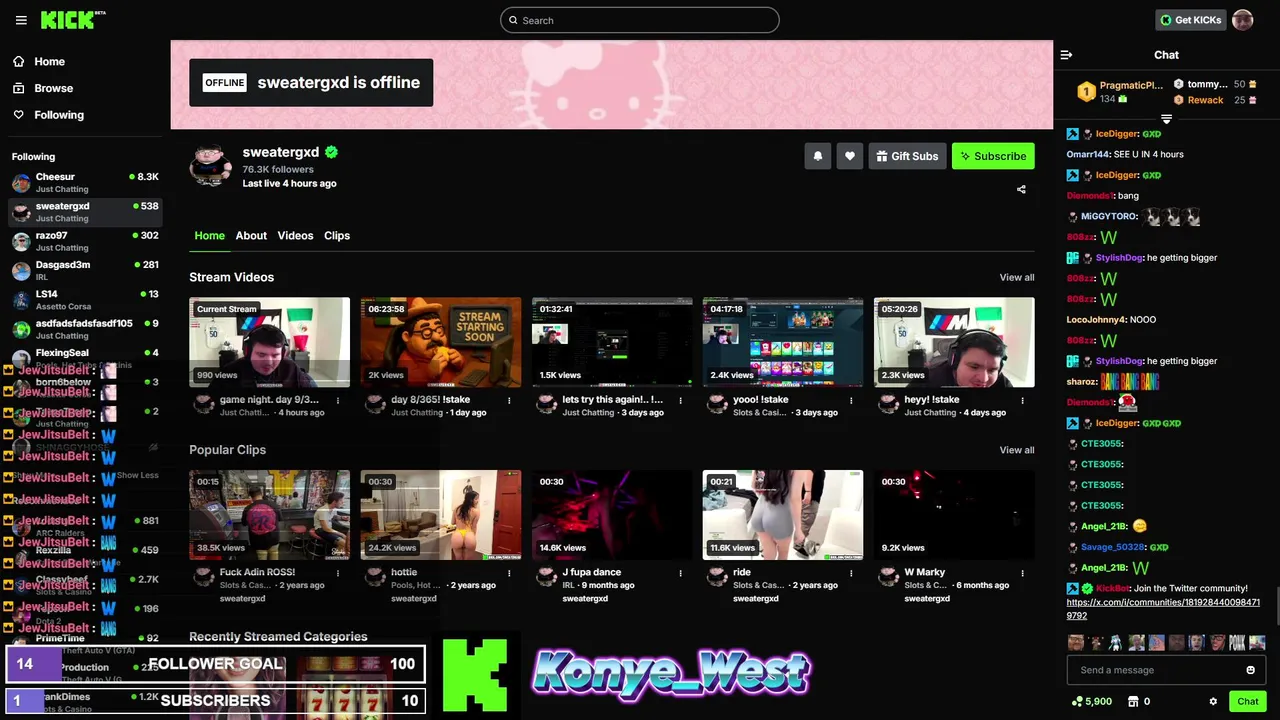The width and height of the screenshot is (1280, 720).
Task: View all Popular Clips
Action: pyautogui.click(x=1017, y=450)
